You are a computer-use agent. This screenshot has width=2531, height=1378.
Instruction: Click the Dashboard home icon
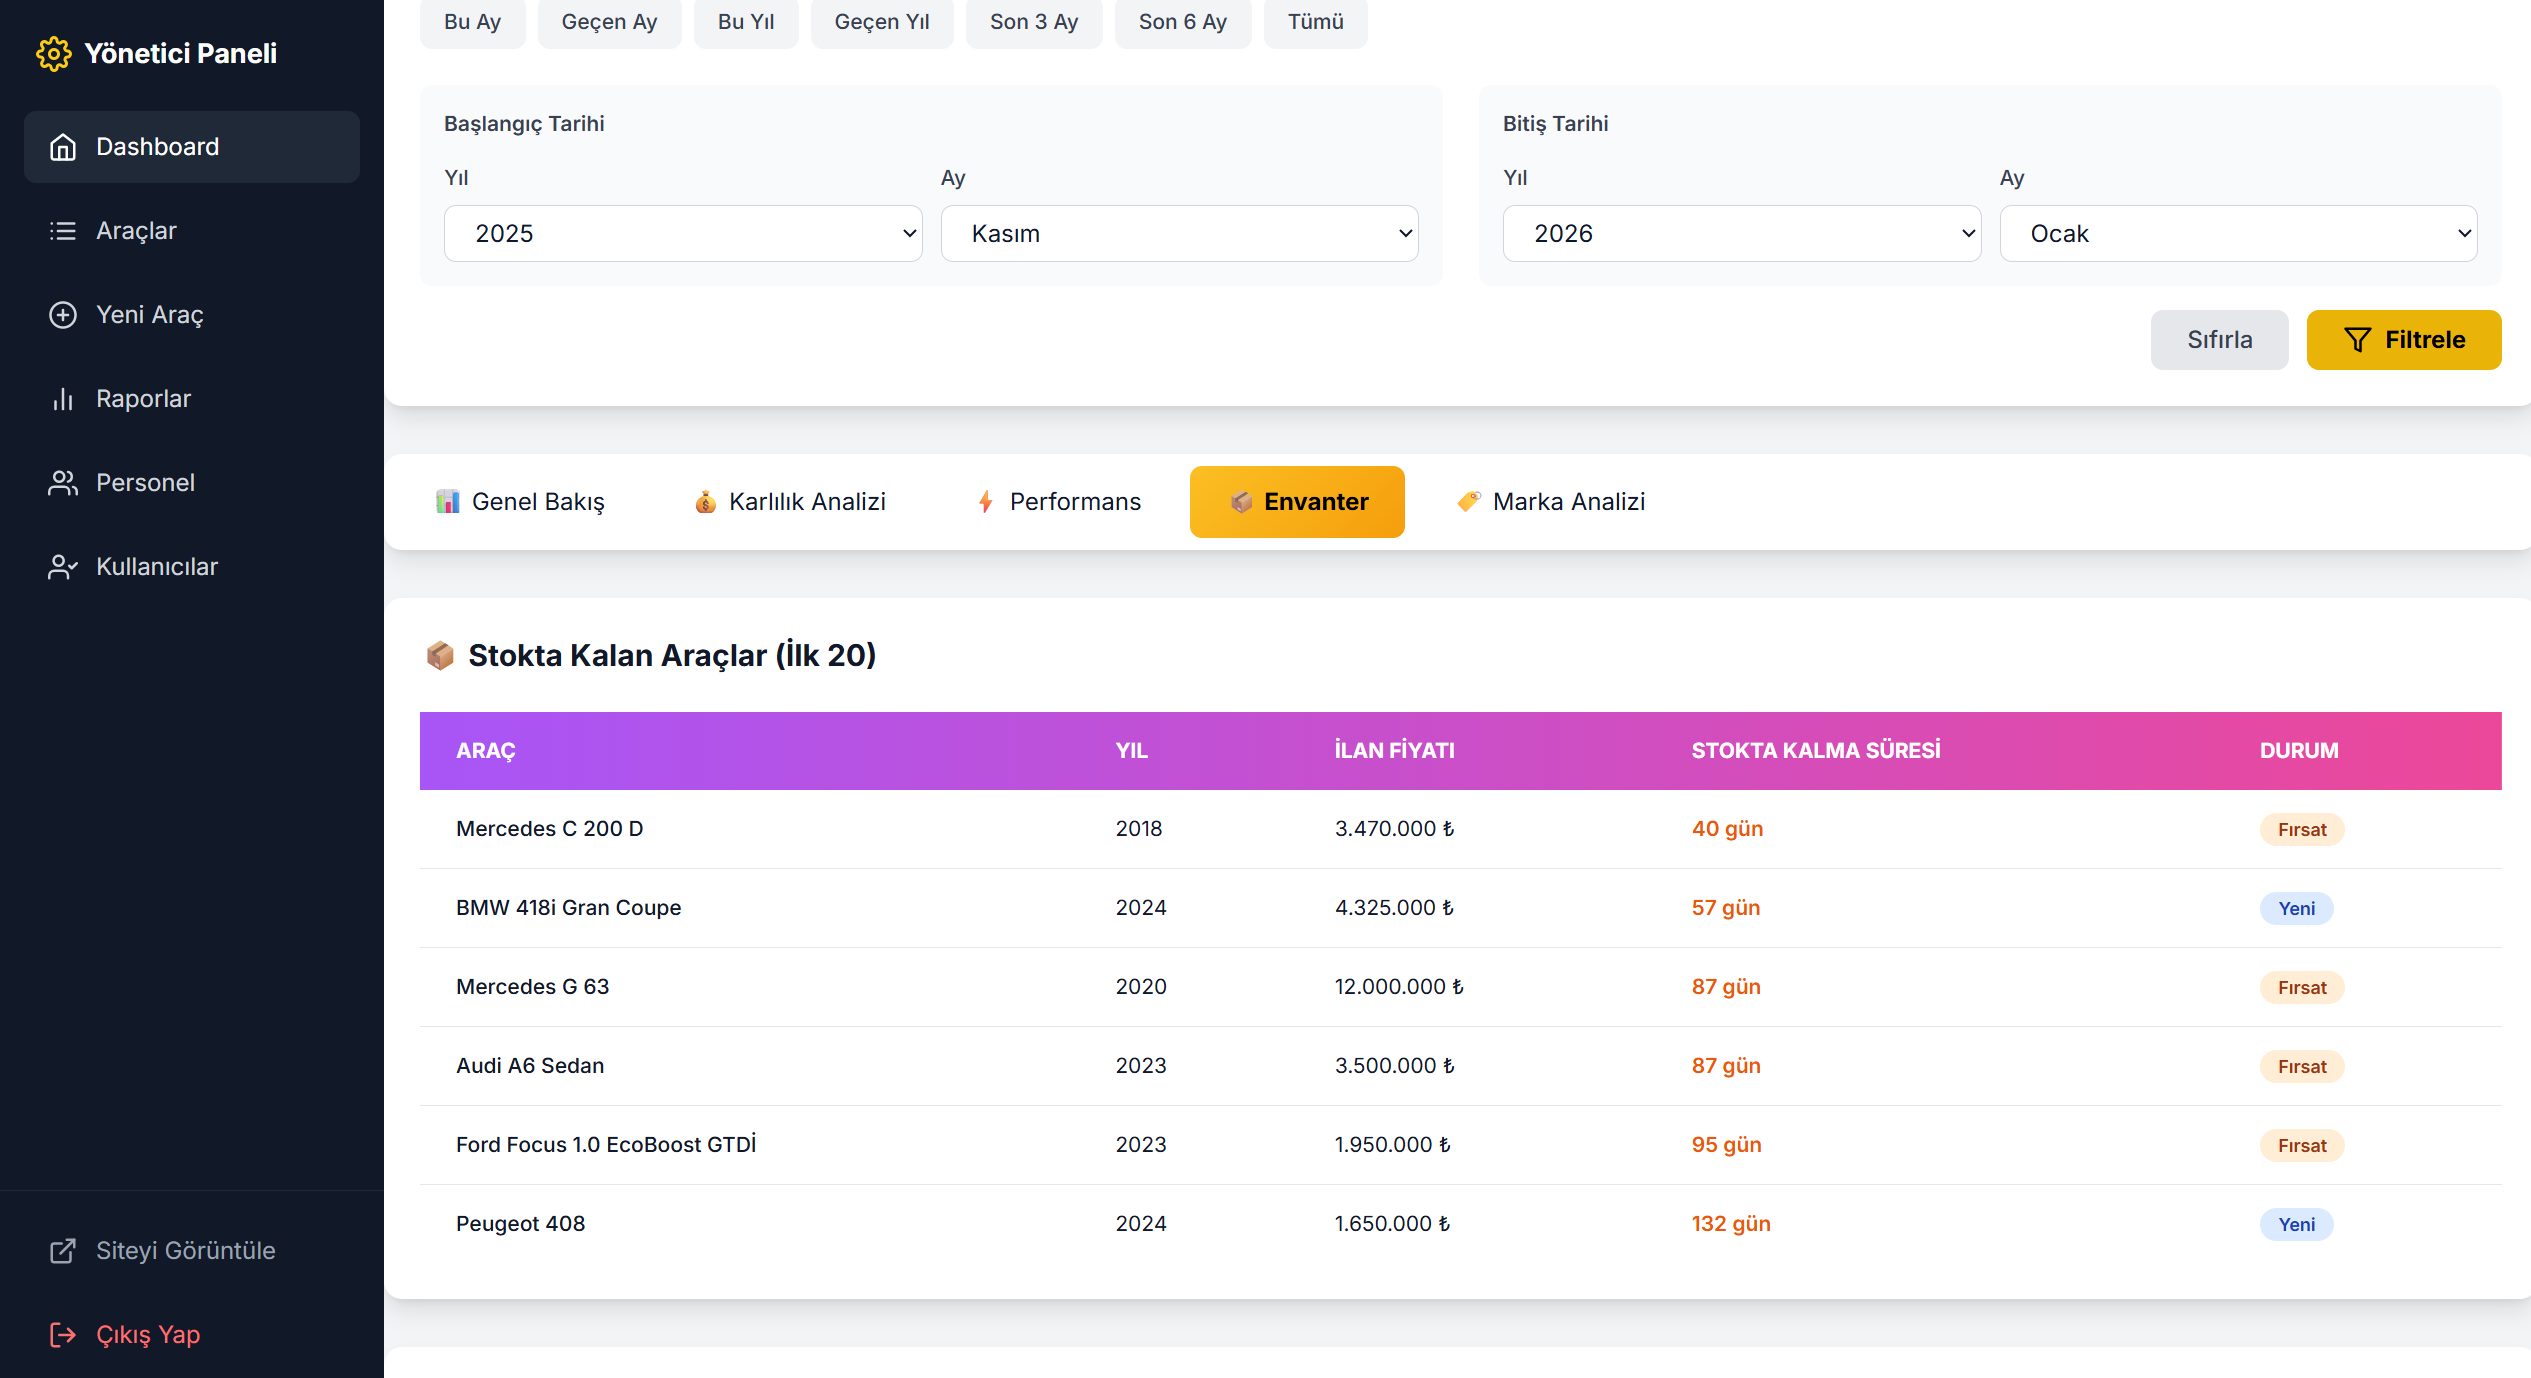(63, 147)
